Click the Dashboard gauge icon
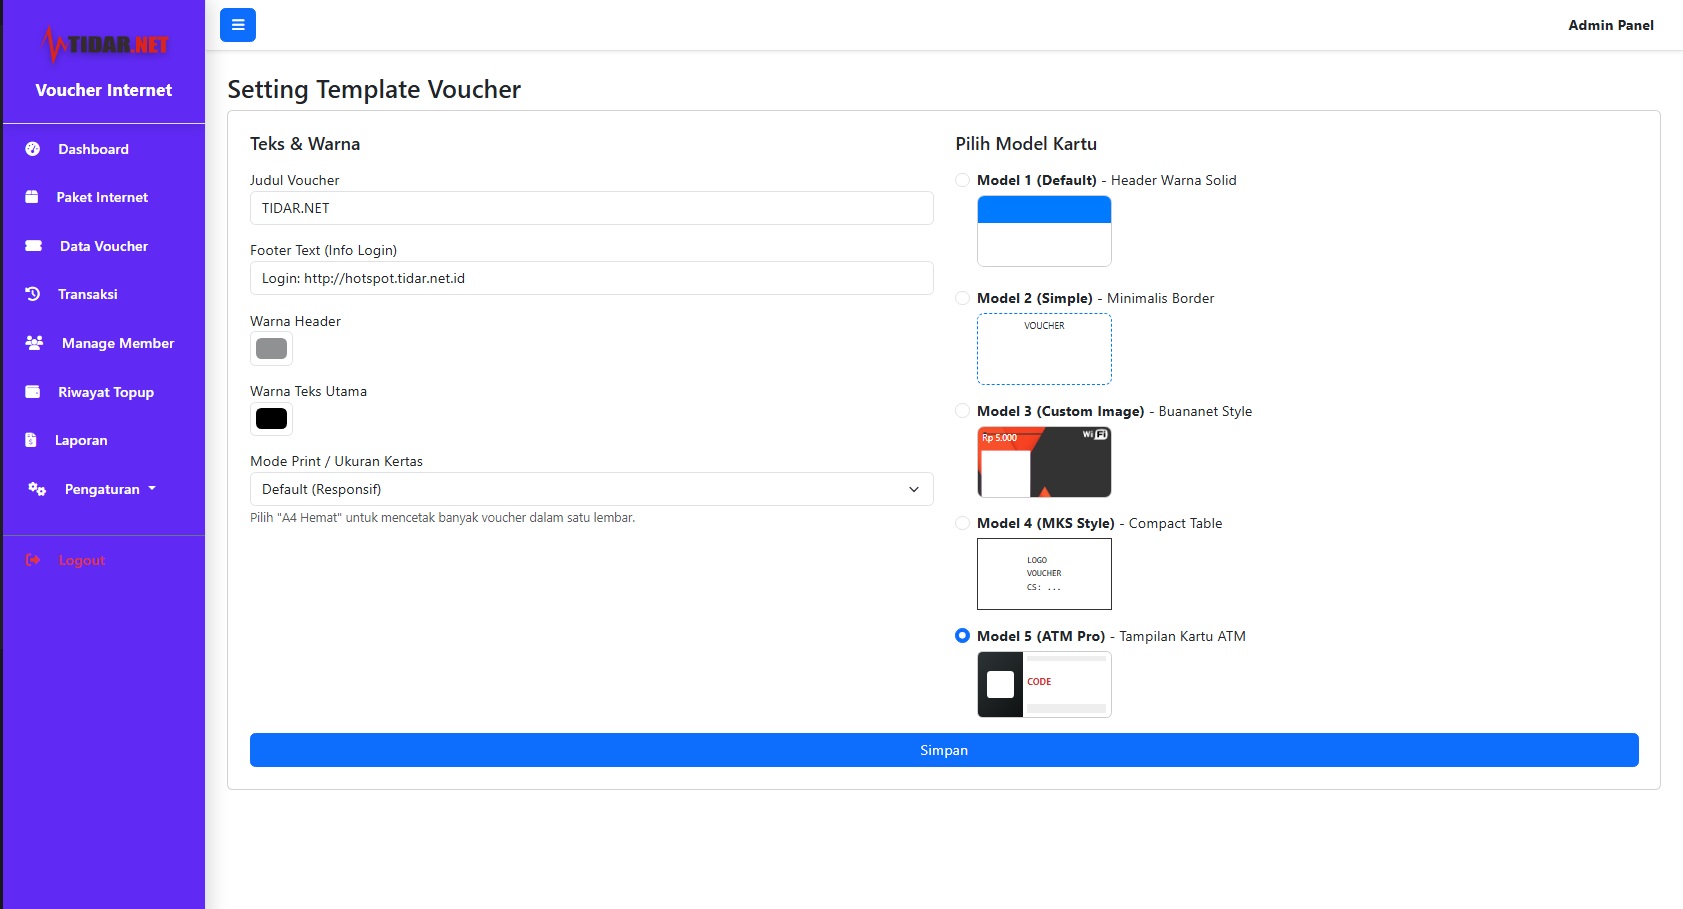This screenshot has width=1683, height=909. pyautogui.click(x=33, y=149)
